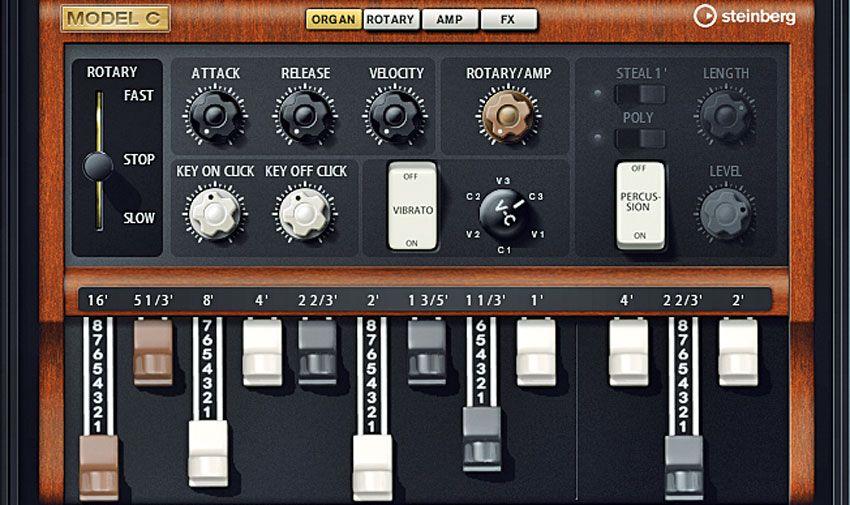Open the AMP tab
Viewport: 850px width, 505px height.
tap(449, 20)
